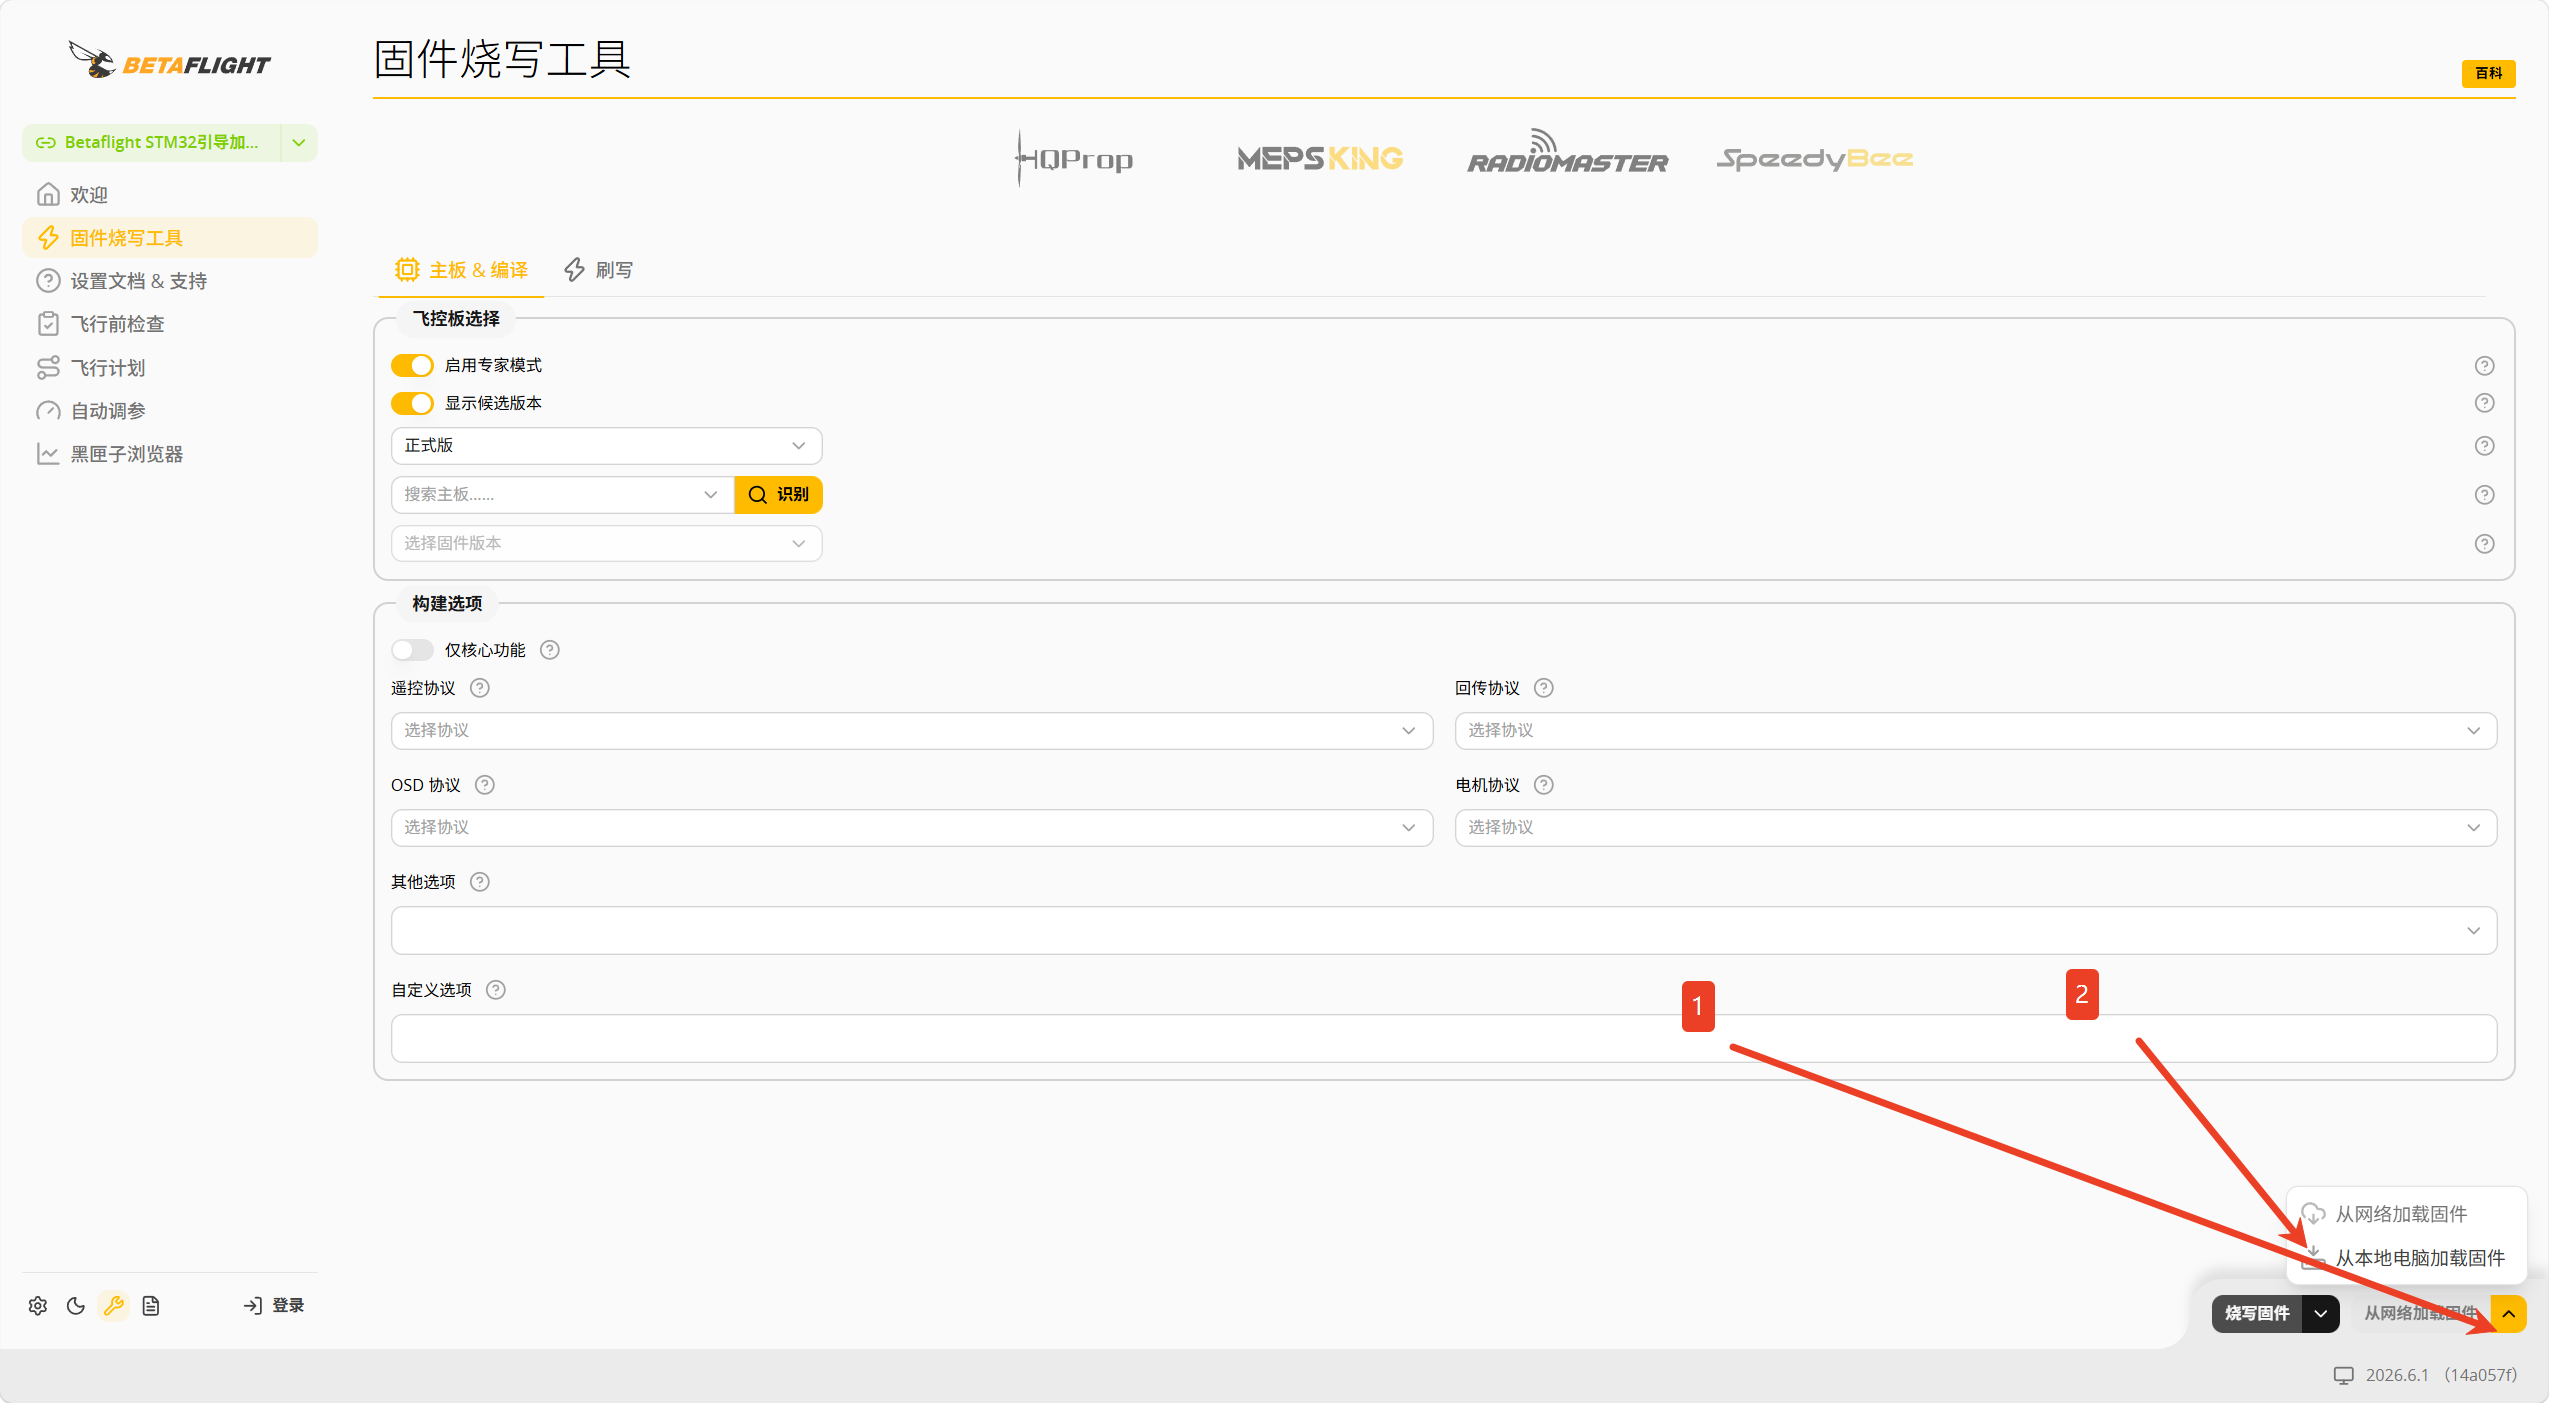This screenshot has height=1403, width=2549.
Task: Toggle the 显示候选版本 switch
Action: click(x=412, y=403)
